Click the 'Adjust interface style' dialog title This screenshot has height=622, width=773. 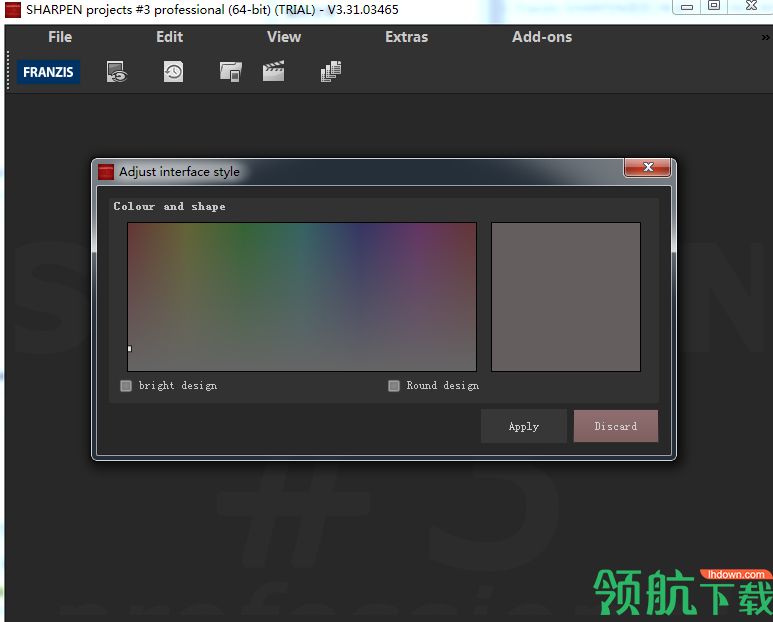(x=179, y=172)
